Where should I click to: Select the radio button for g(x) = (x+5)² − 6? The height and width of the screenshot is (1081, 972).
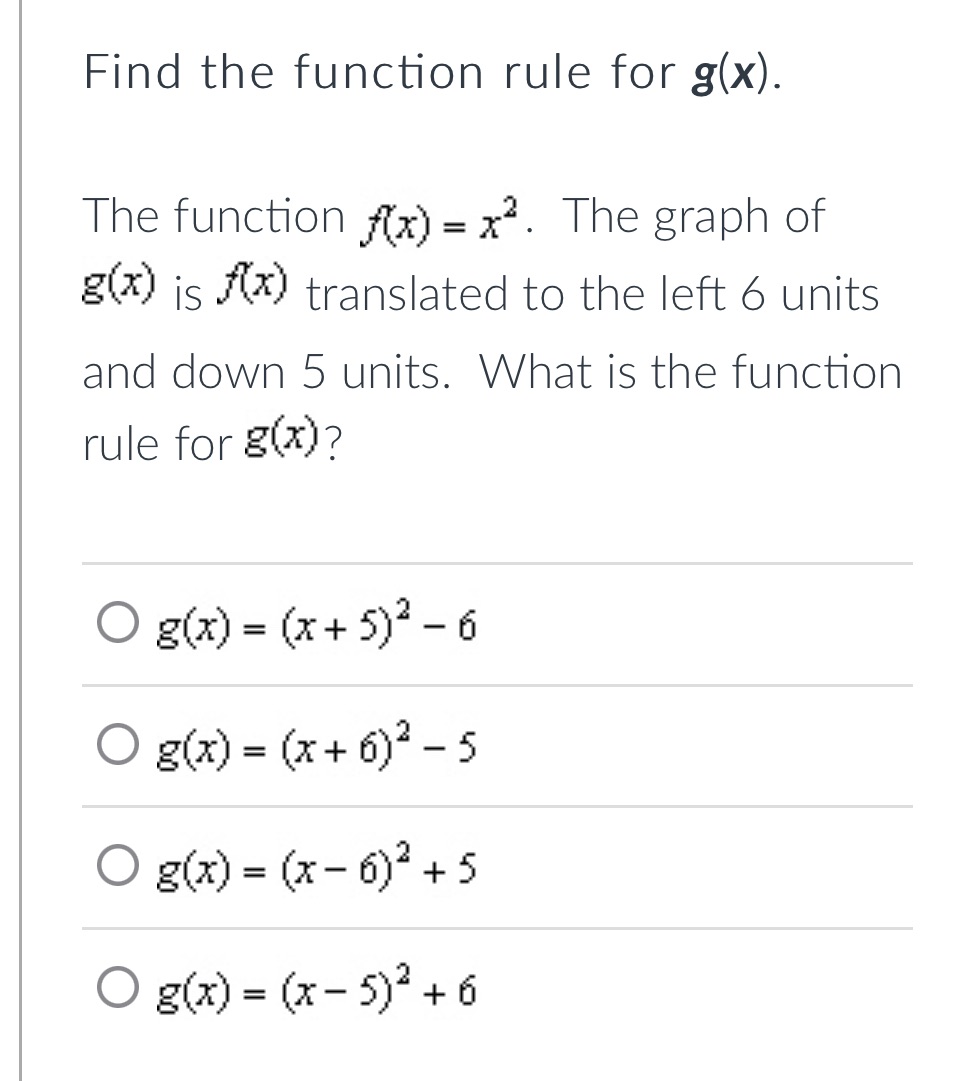[x=116, y=622]
